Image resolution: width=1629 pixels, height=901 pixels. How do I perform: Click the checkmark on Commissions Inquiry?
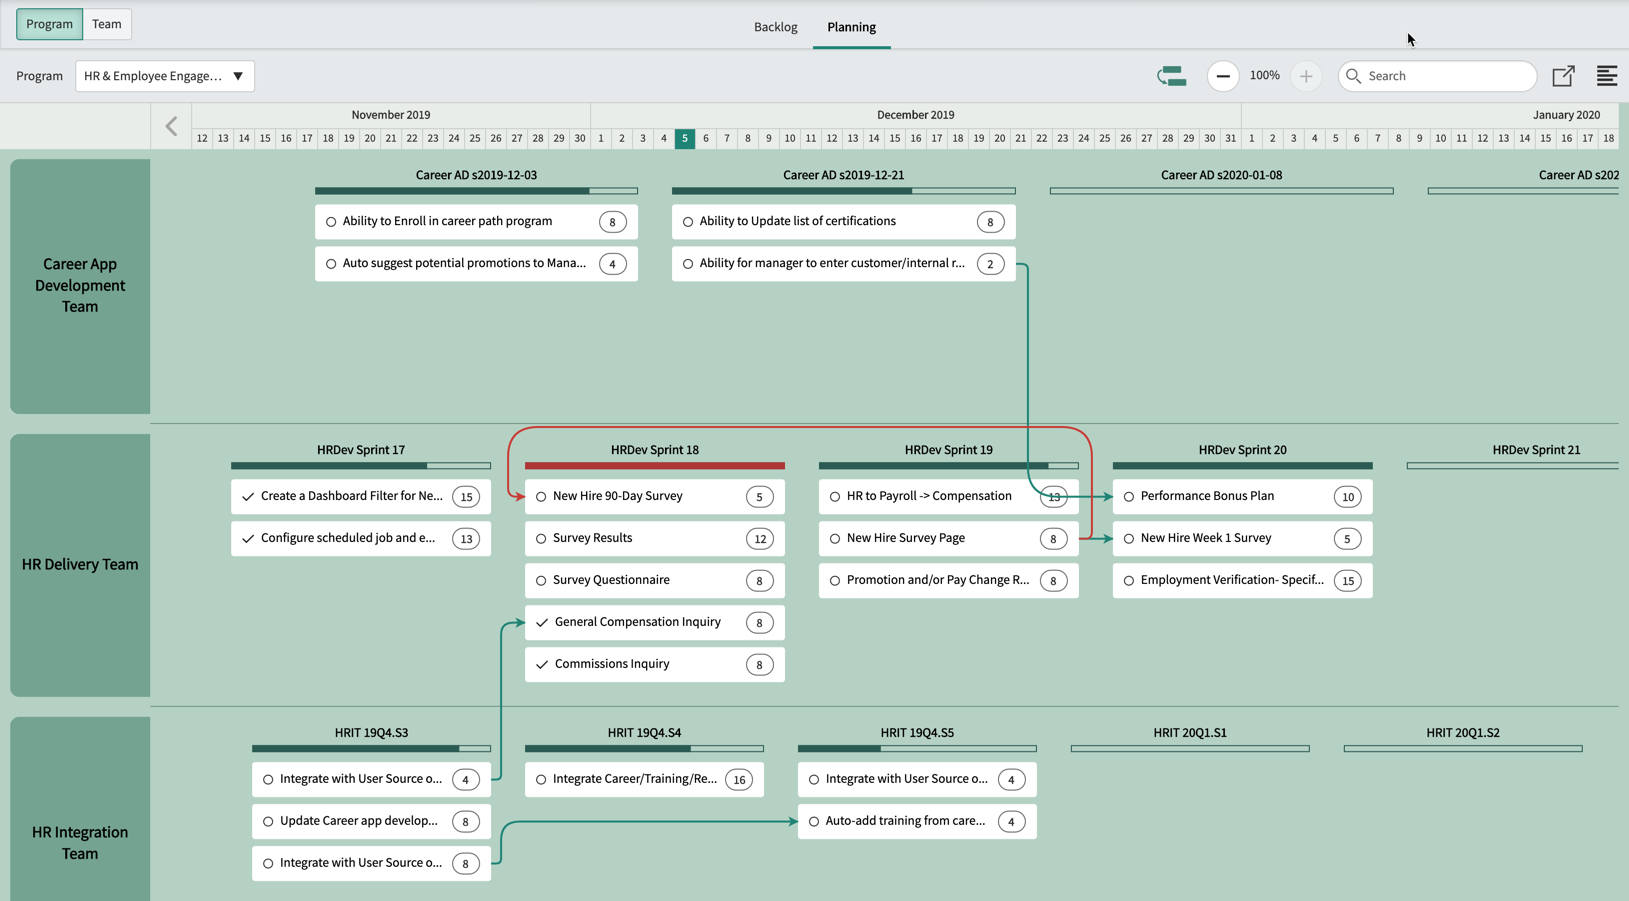click(542, 664)
